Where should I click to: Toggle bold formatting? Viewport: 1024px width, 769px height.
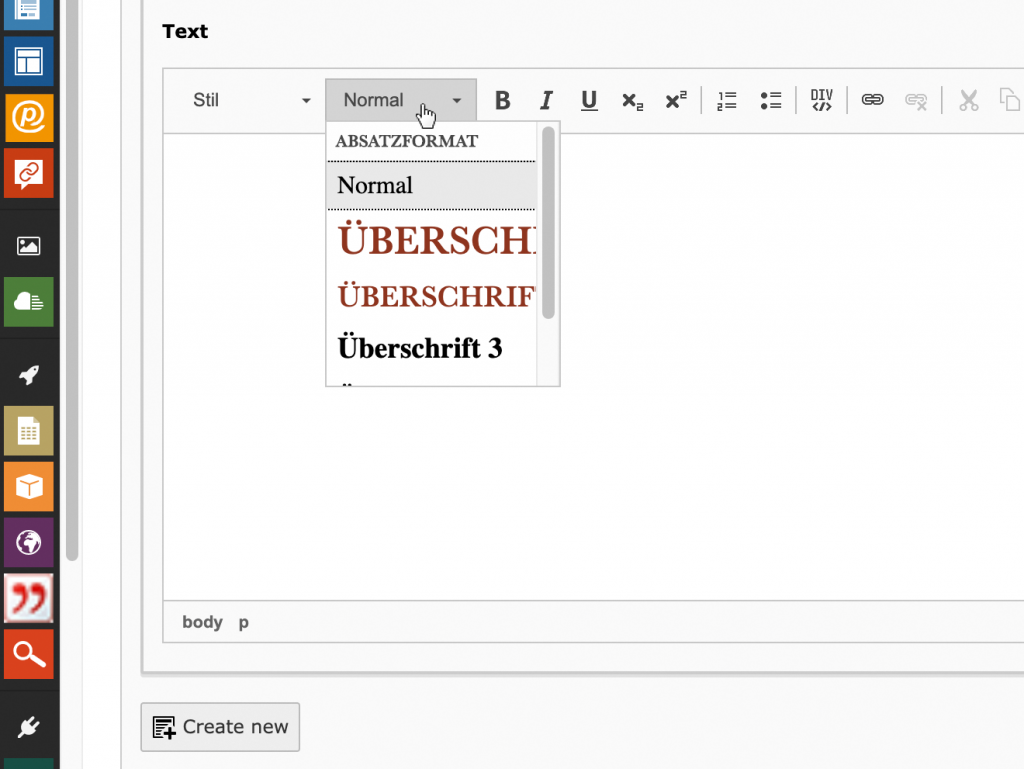[x=502, y=101]
